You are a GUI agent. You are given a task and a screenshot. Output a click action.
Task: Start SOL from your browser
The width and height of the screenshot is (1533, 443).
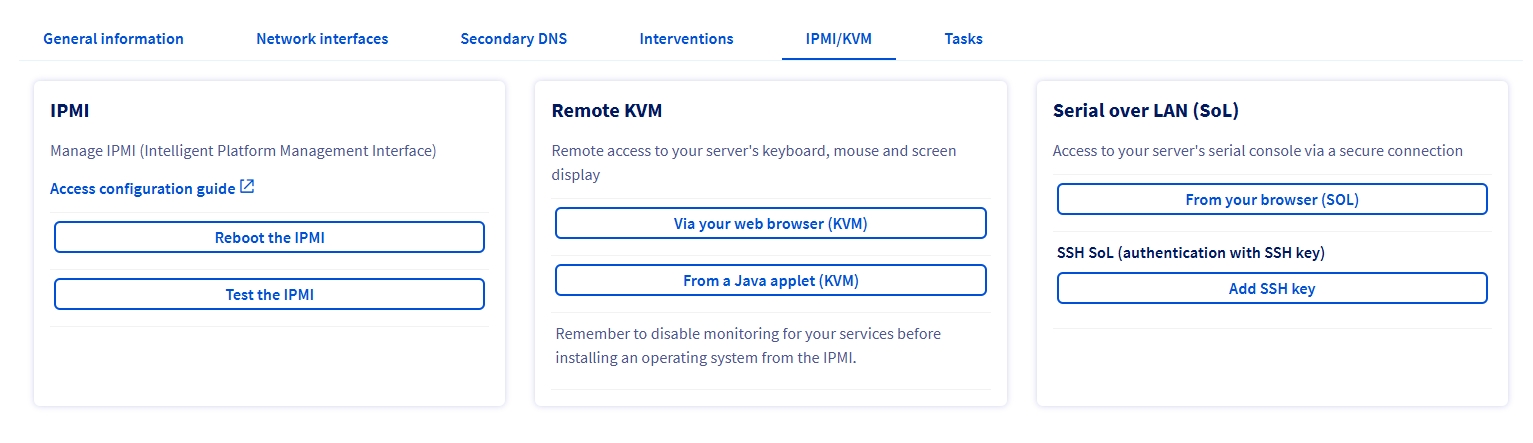click(1271, 200)
